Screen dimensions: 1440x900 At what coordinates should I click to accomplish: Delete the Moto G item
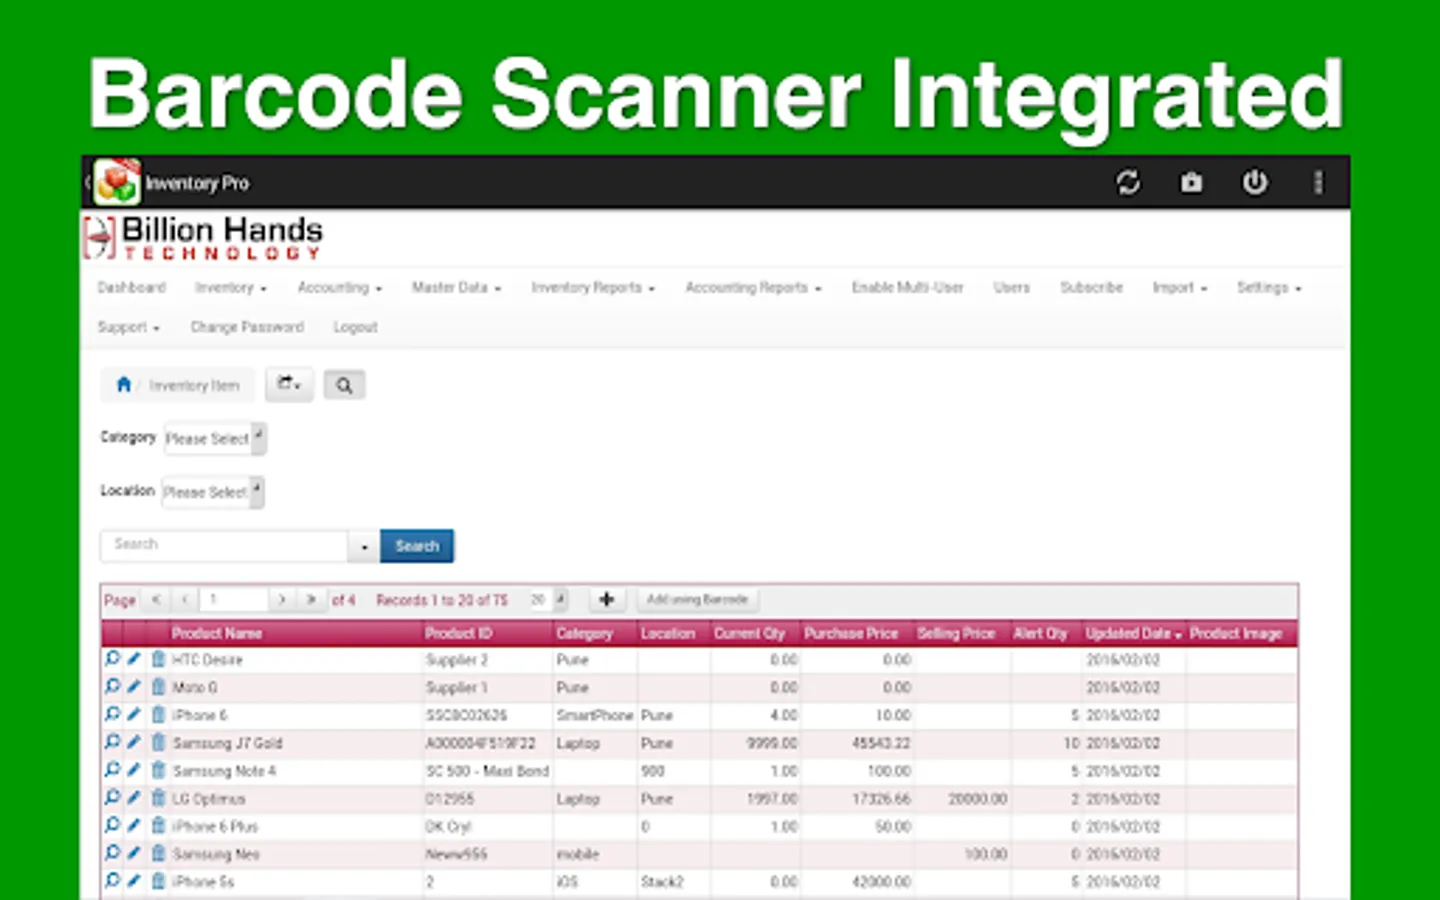pos(158,687)
